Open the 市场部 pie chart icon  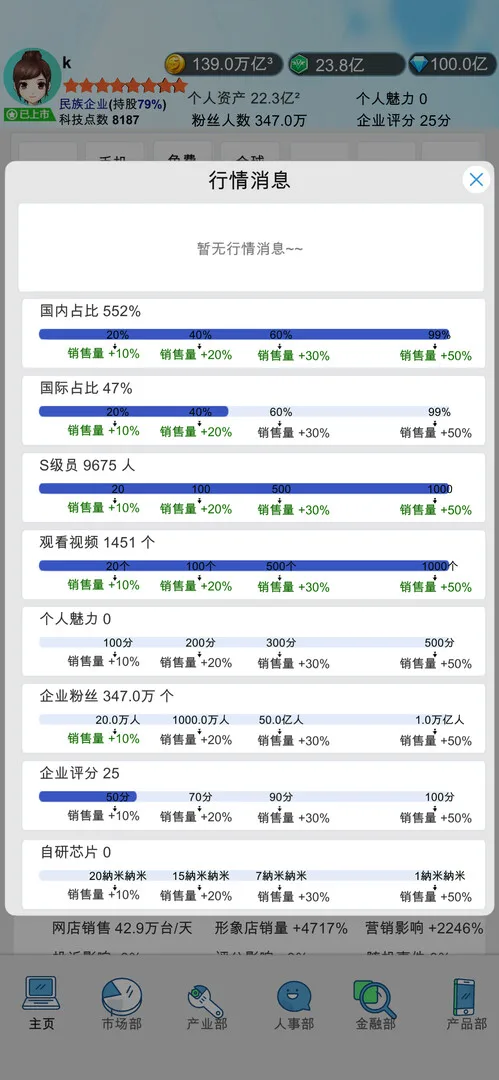[x=122, y=997]
